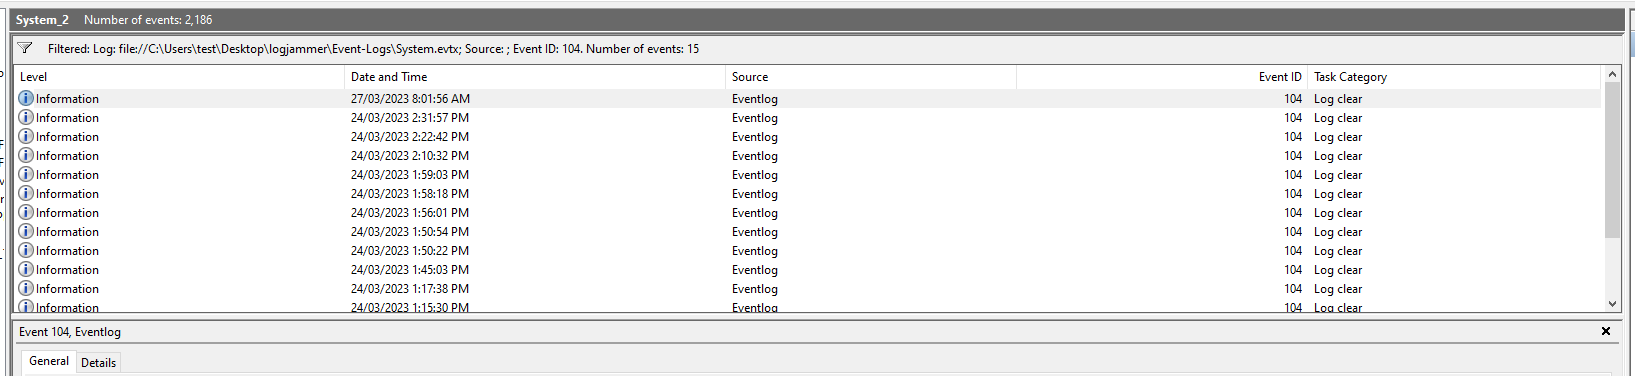The image size is (1635, 376).
Task: Click info icon for 1:50:22 PM event
Action: pyautogui.click(x=26, y=250)
